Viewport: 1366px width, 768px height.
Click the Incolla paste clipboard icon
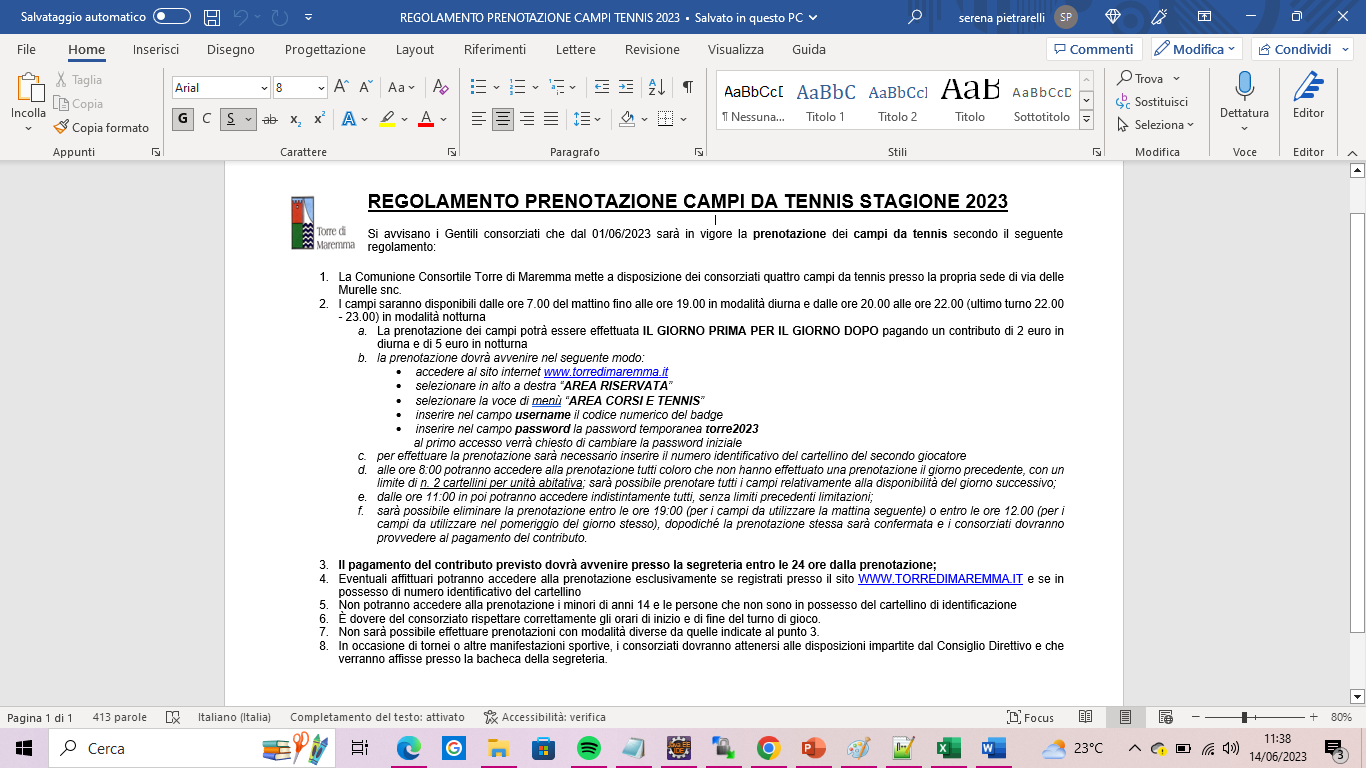pos(28,89)
